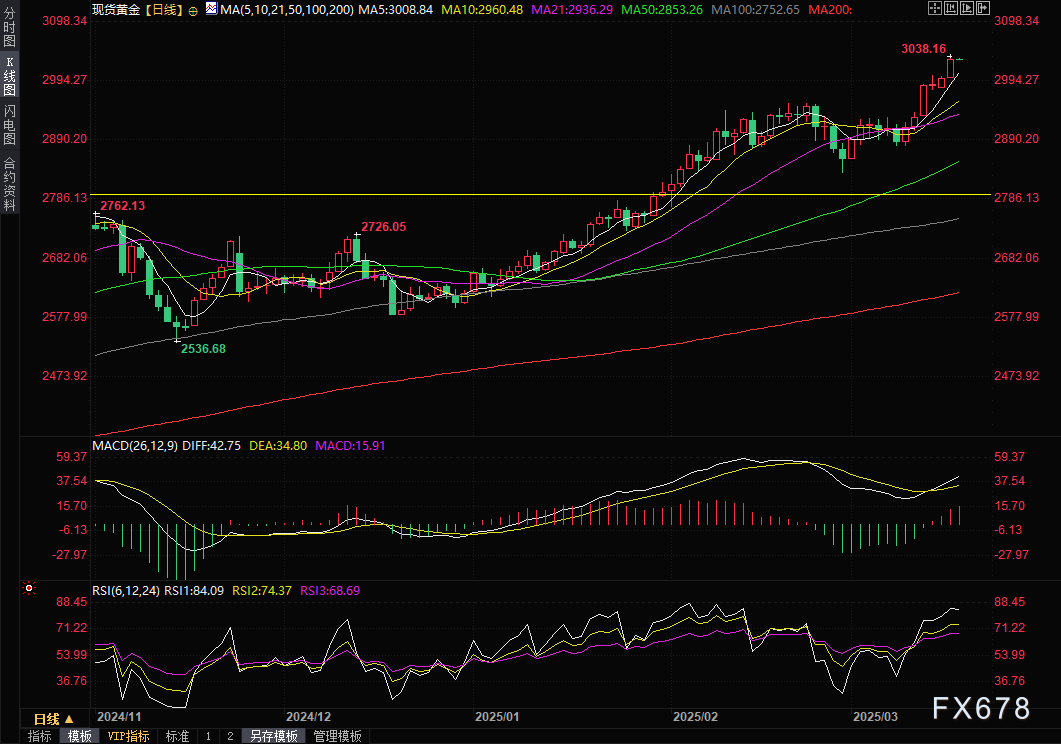Open 闪电图 view in left sidebar
This screenshot has width=1061, height=744.
pos(9,124)
